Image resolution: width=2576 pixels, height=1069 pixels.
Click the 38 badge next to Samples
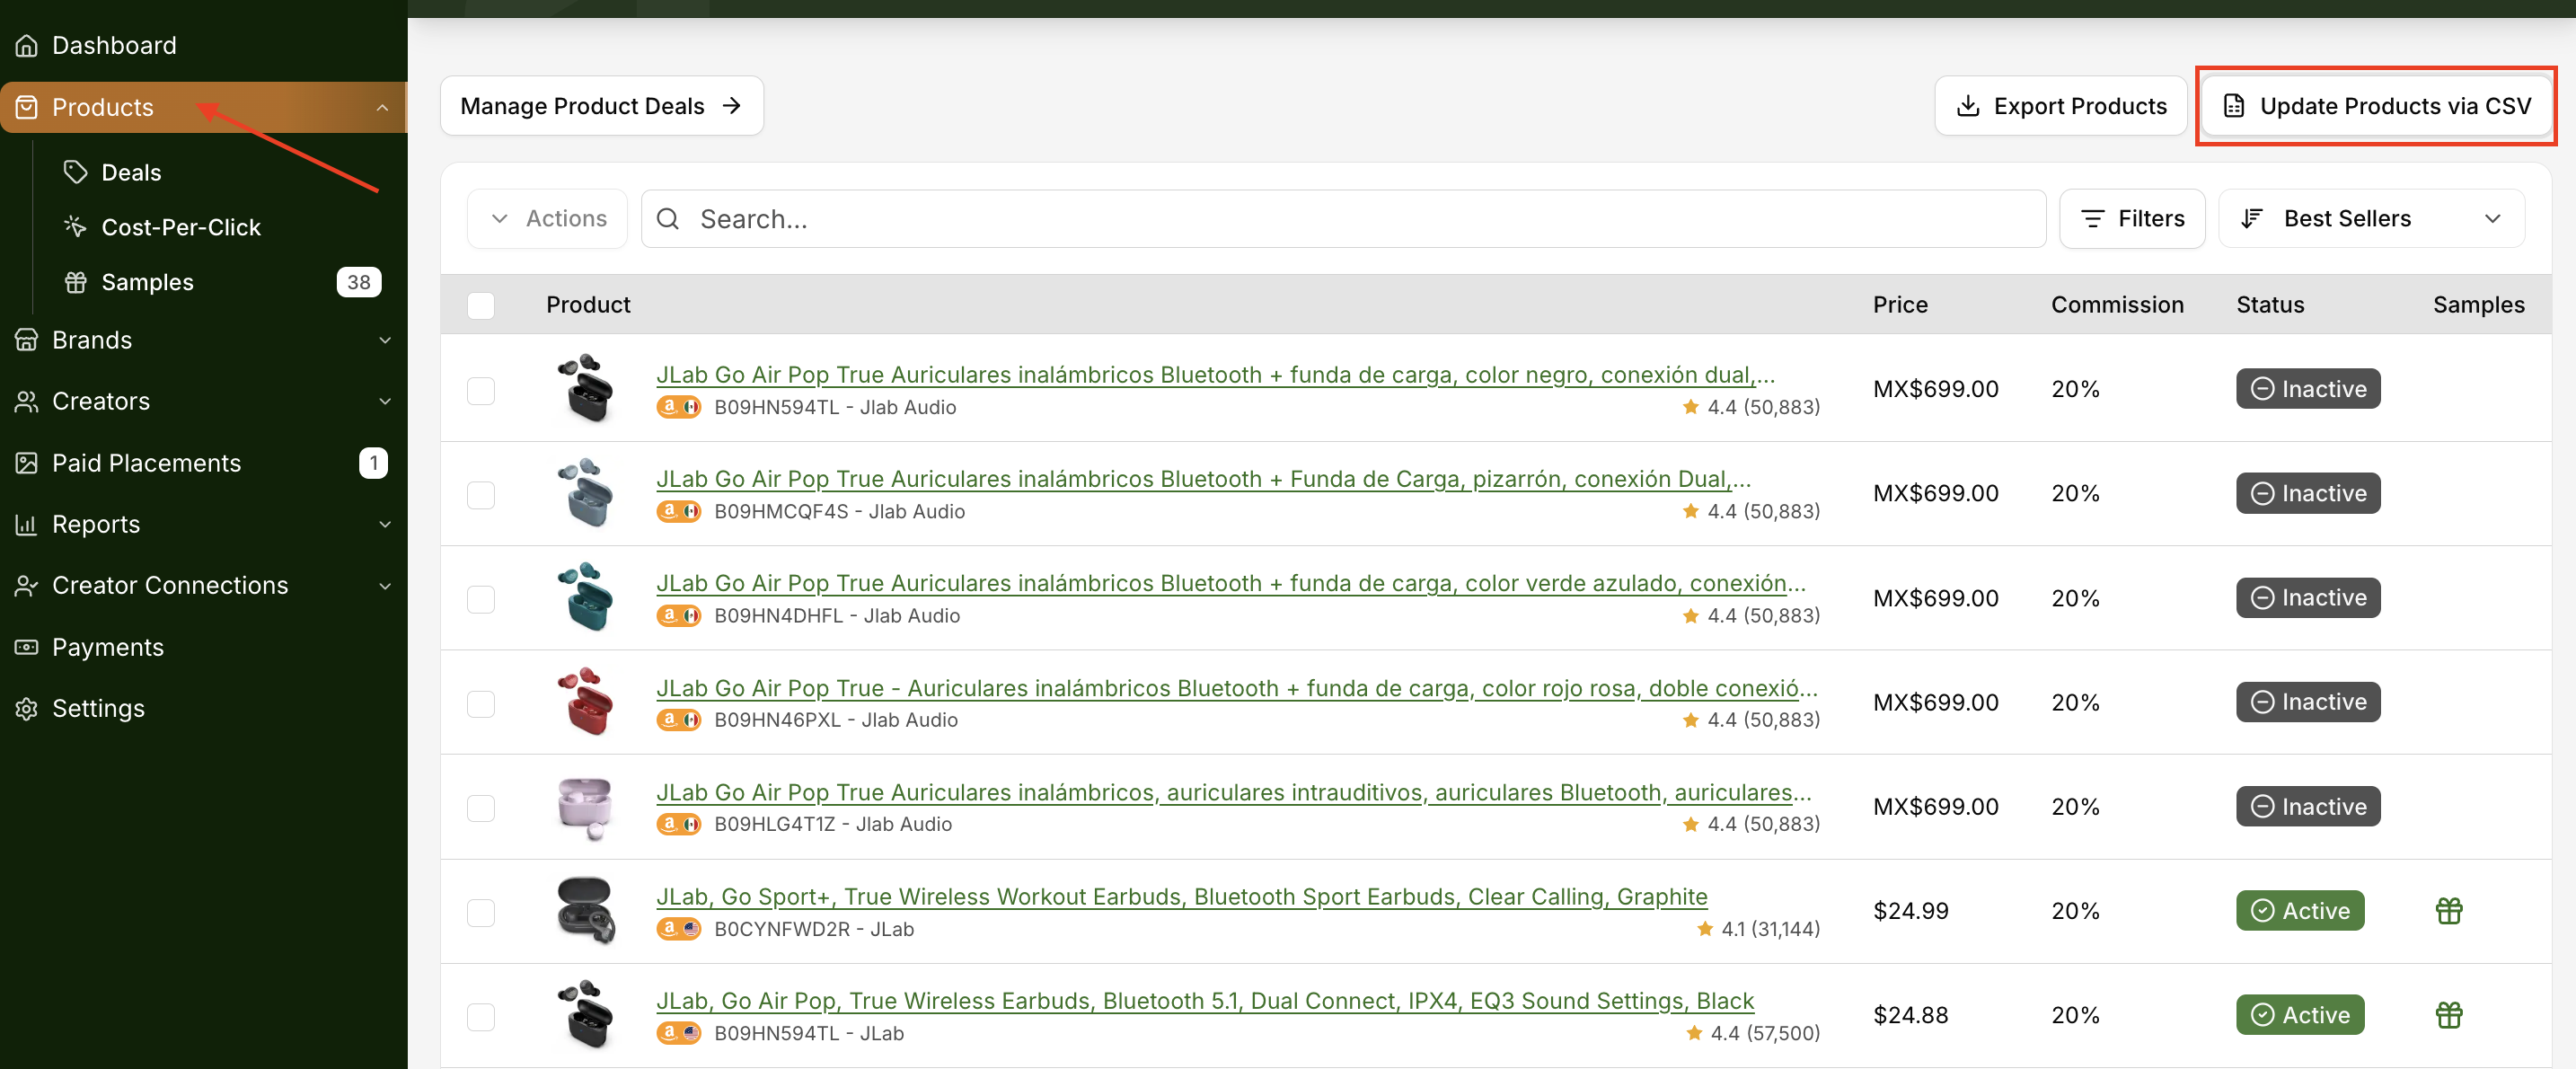(x=359, y=282)
